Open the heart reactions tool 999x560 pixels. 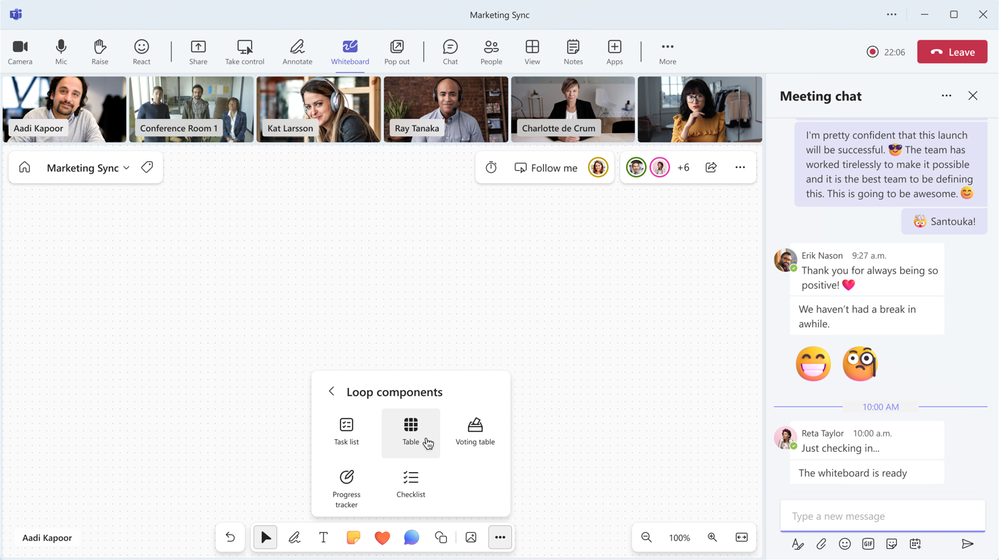pos(382,538)
